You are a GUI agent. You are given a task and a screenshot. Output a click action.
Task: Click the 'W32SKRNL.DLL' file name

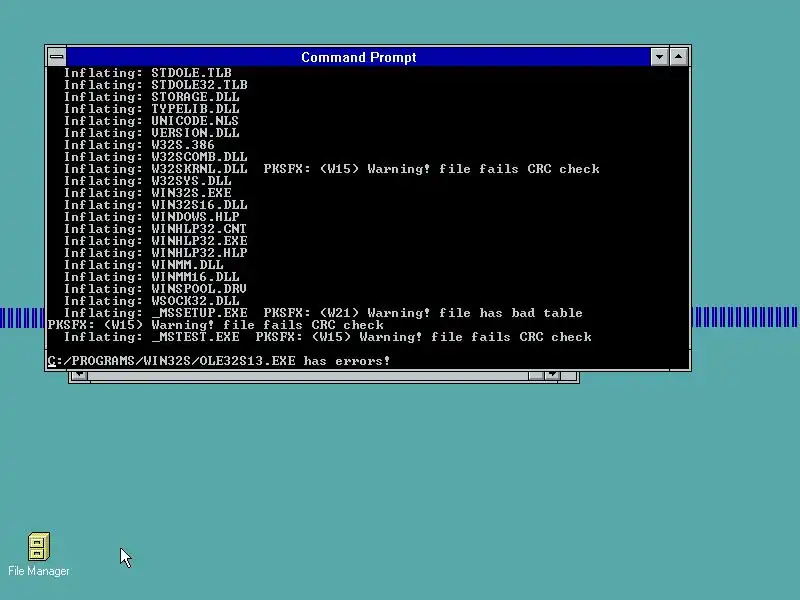pyautogui.click(x=199, y=169)
